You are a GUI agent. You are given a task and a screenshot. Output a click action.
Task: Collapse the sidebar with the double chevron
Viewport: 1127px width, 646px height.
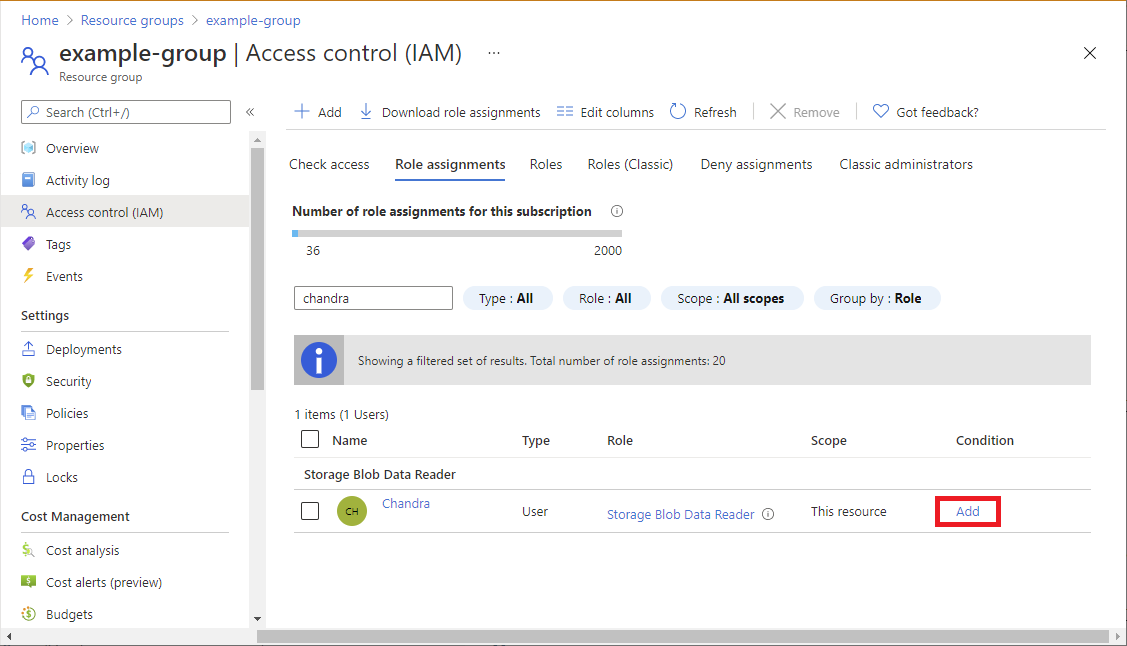(250, 112)
